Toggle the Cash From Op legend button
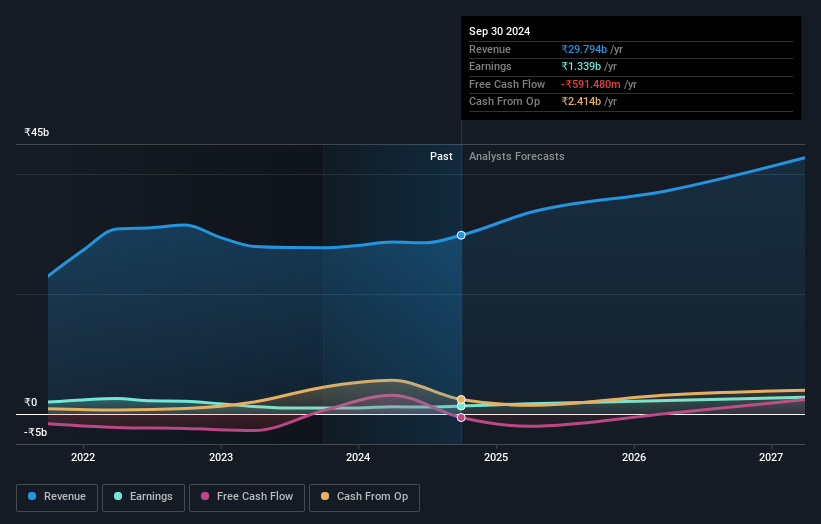Image resolution: width=821 pixels, height=524 pixels. pos(364,497)
